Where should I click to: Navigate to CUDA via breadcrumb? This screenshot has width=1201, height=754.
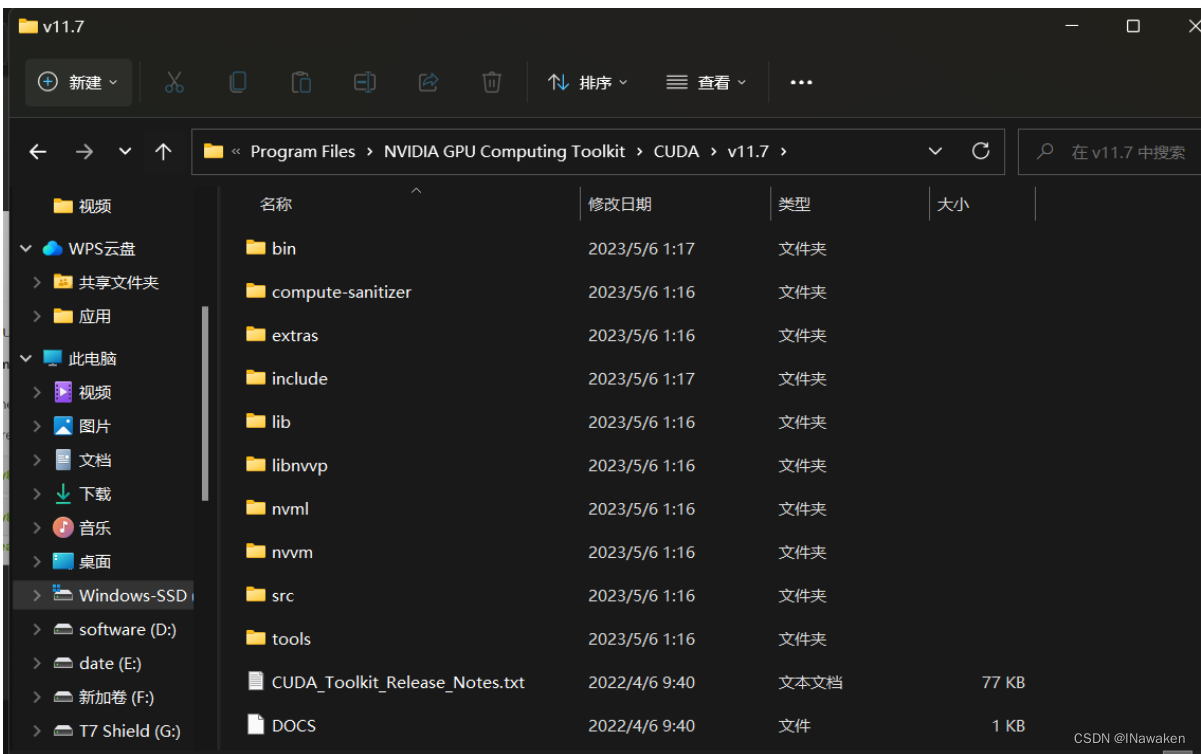676,151
